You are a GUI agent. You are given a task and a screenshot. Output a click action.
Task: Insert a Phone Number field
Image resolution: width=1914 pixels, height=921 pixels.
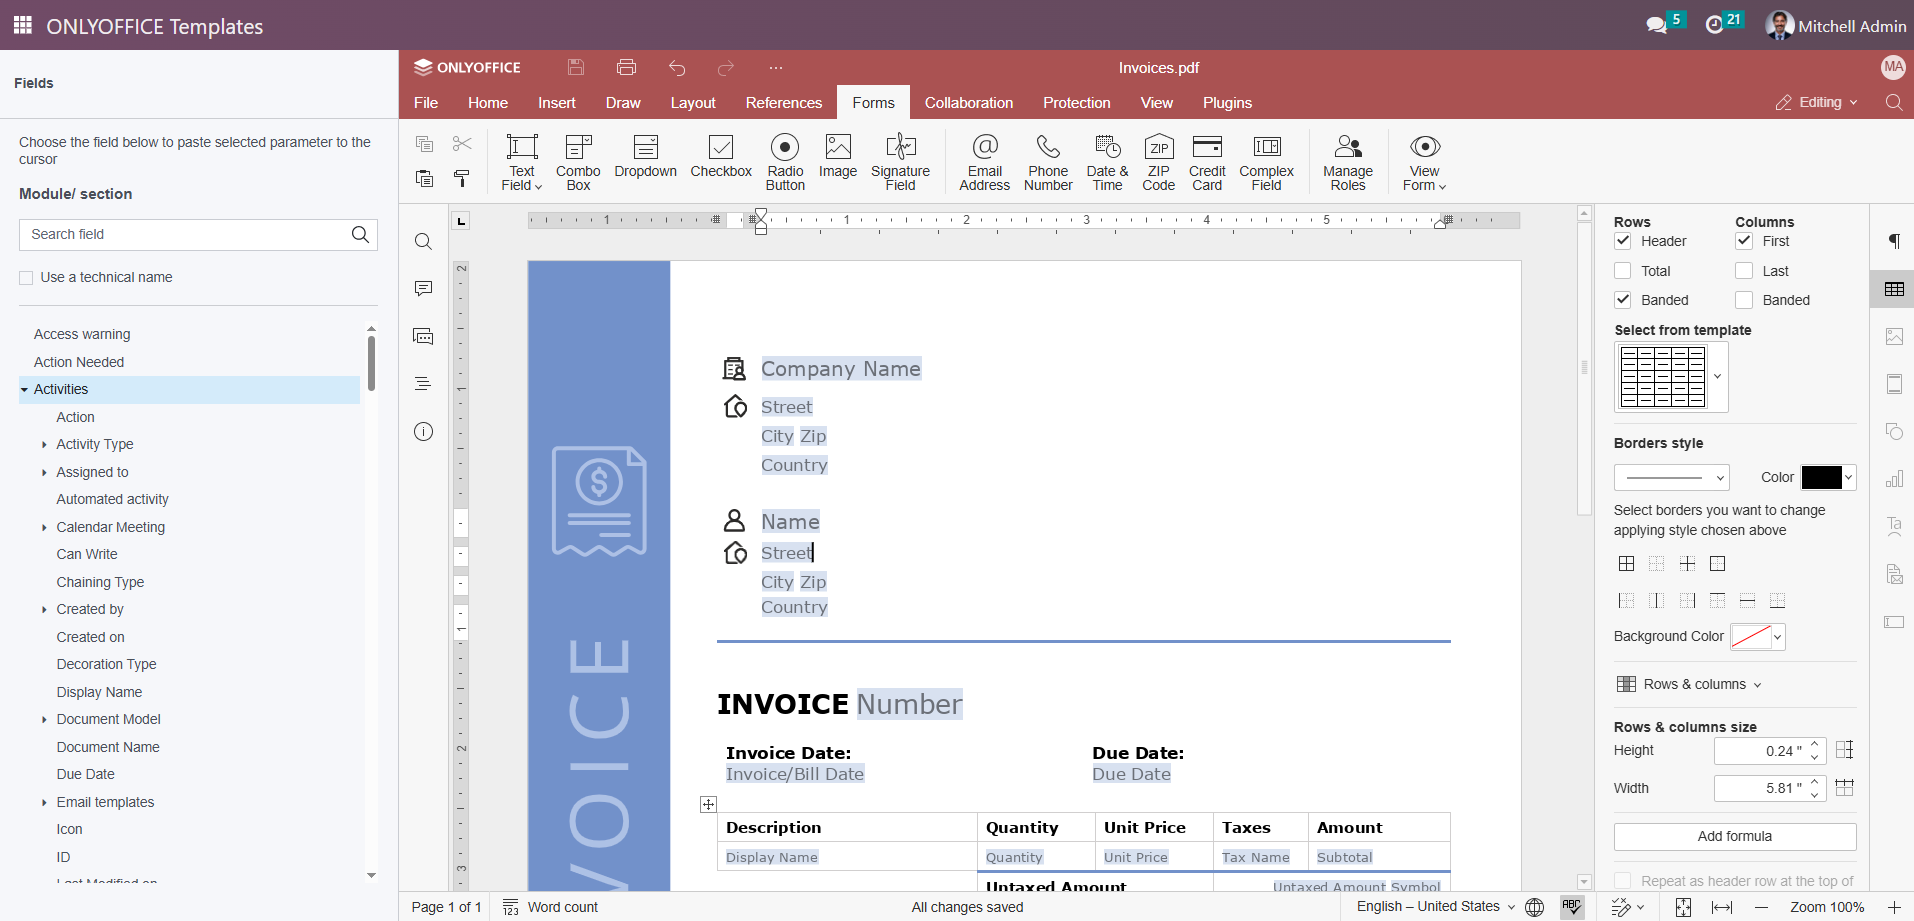(x=1048, y=161)
